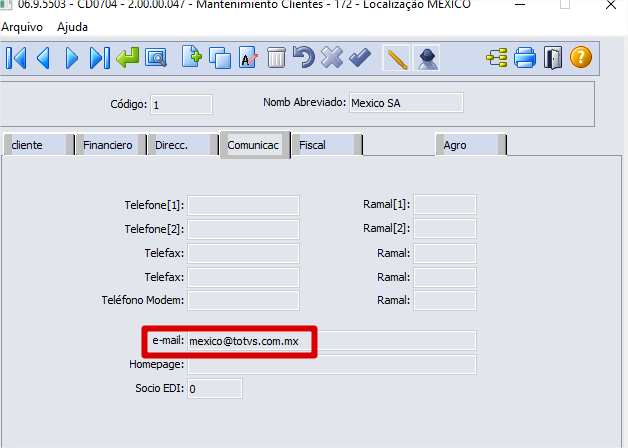The image size is (628, 448).
Task: Exit using the door icon
Action: 553,58
